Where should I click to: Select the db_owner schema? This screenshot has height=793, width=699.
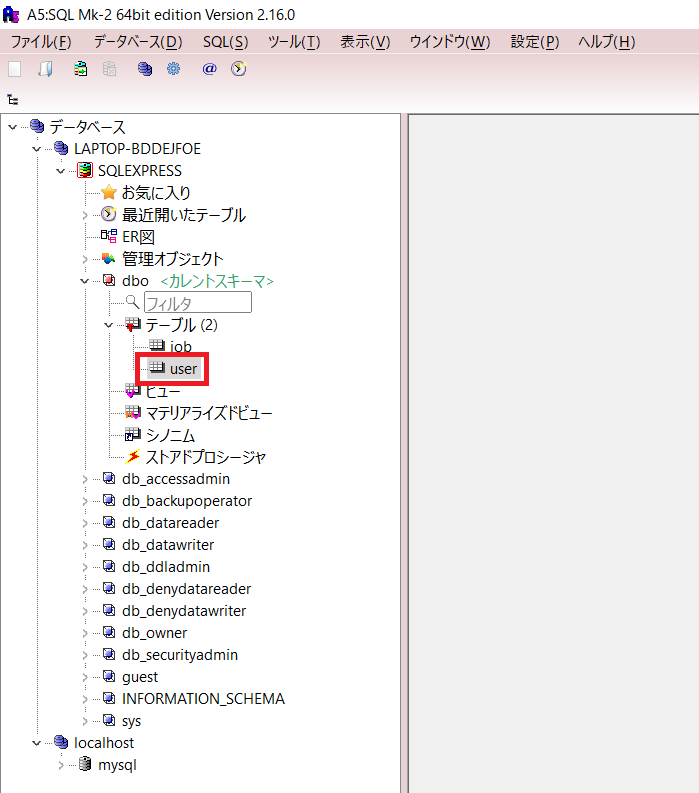(155, 633)
